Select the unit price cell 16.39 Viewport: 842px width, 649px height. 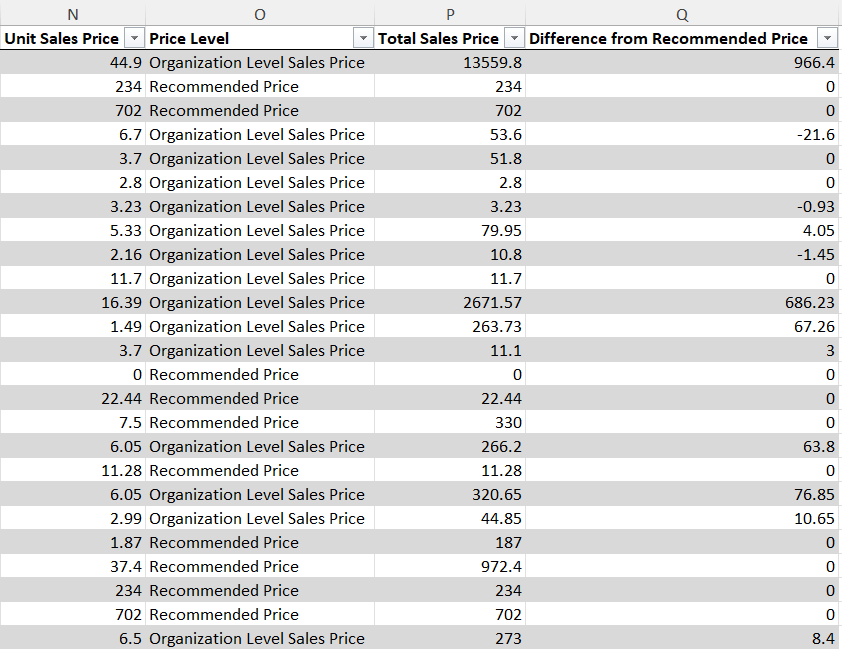72,303
